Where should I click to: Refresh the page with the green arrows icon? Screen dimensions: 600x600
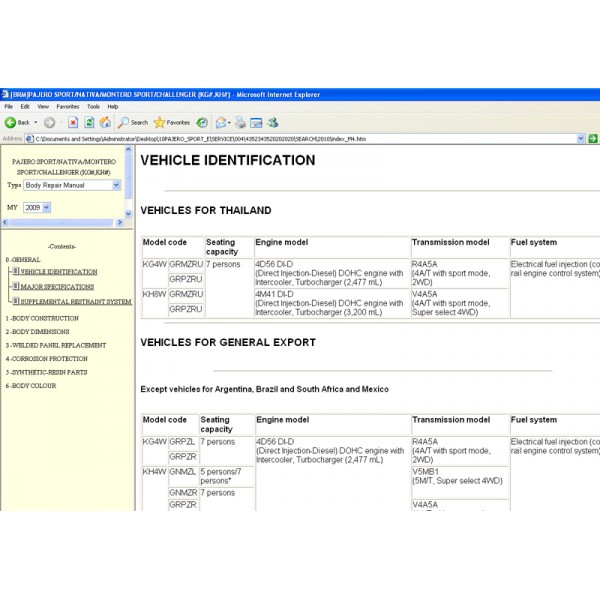(x=89, y=122)
